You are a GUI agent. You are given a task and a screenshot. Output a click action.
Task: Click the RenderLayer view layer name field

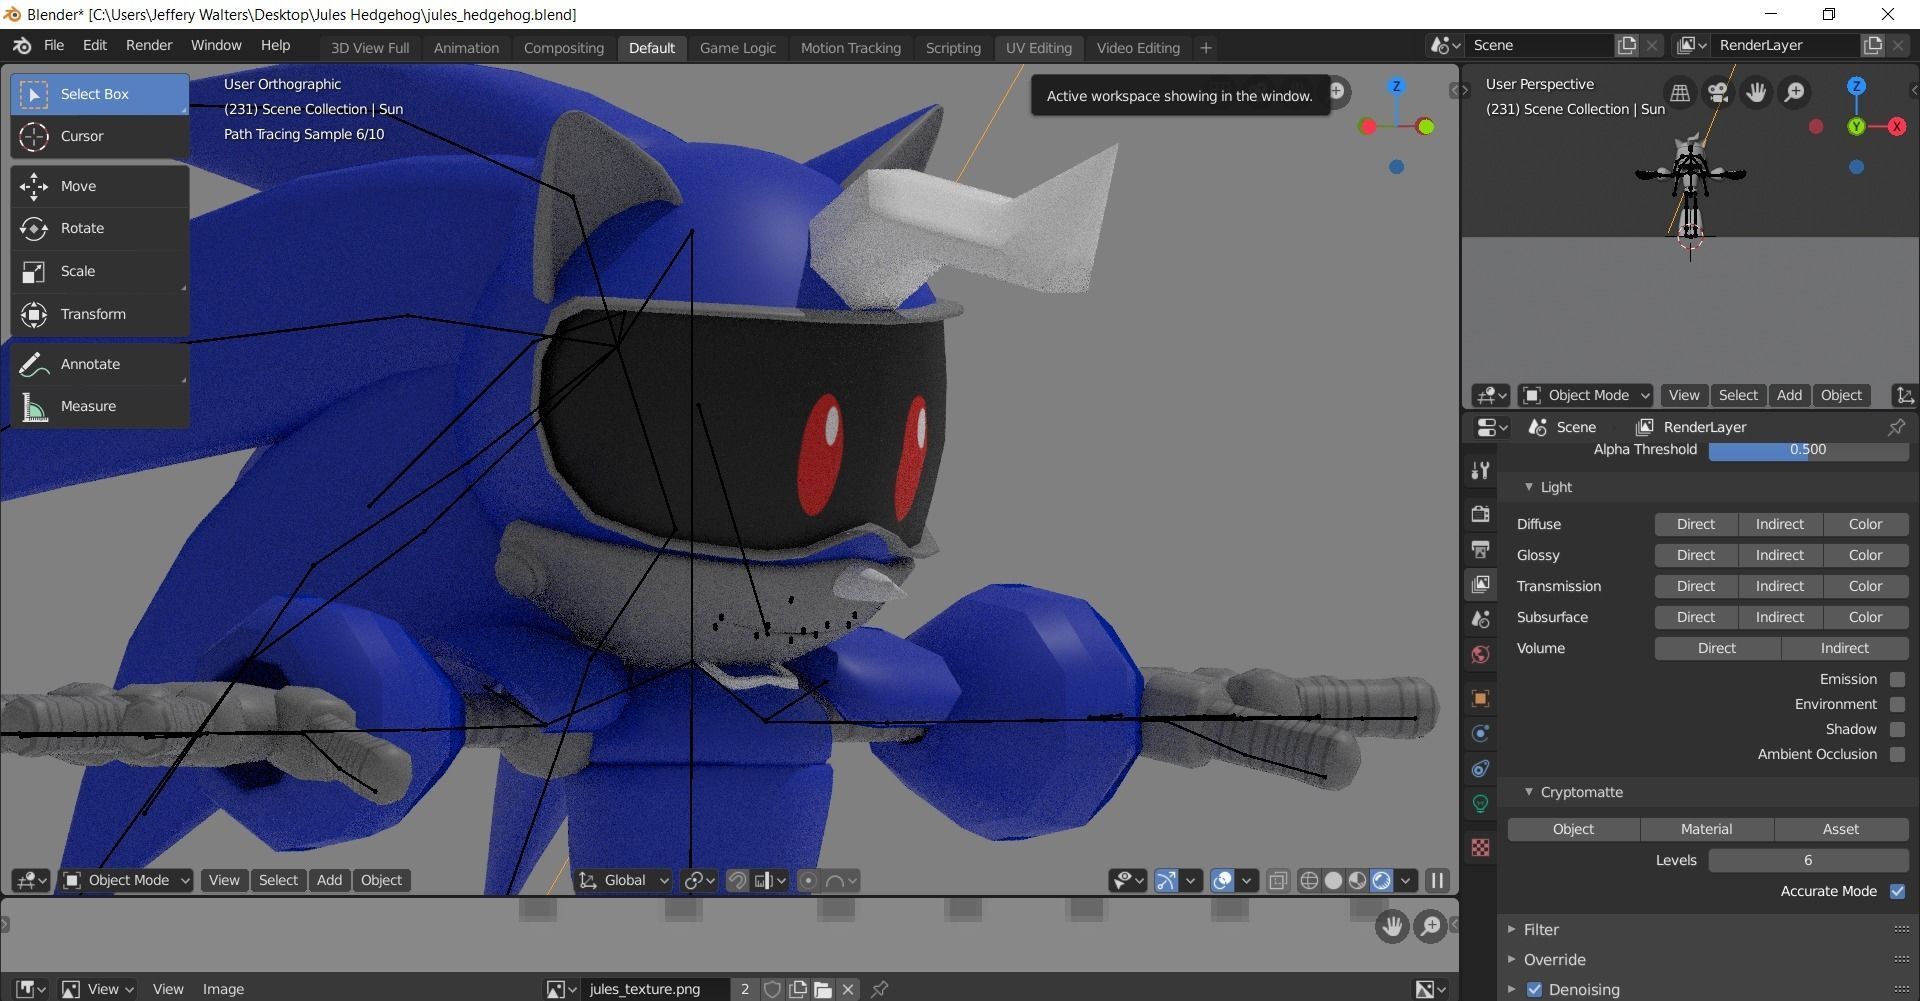coord(1785,45)
